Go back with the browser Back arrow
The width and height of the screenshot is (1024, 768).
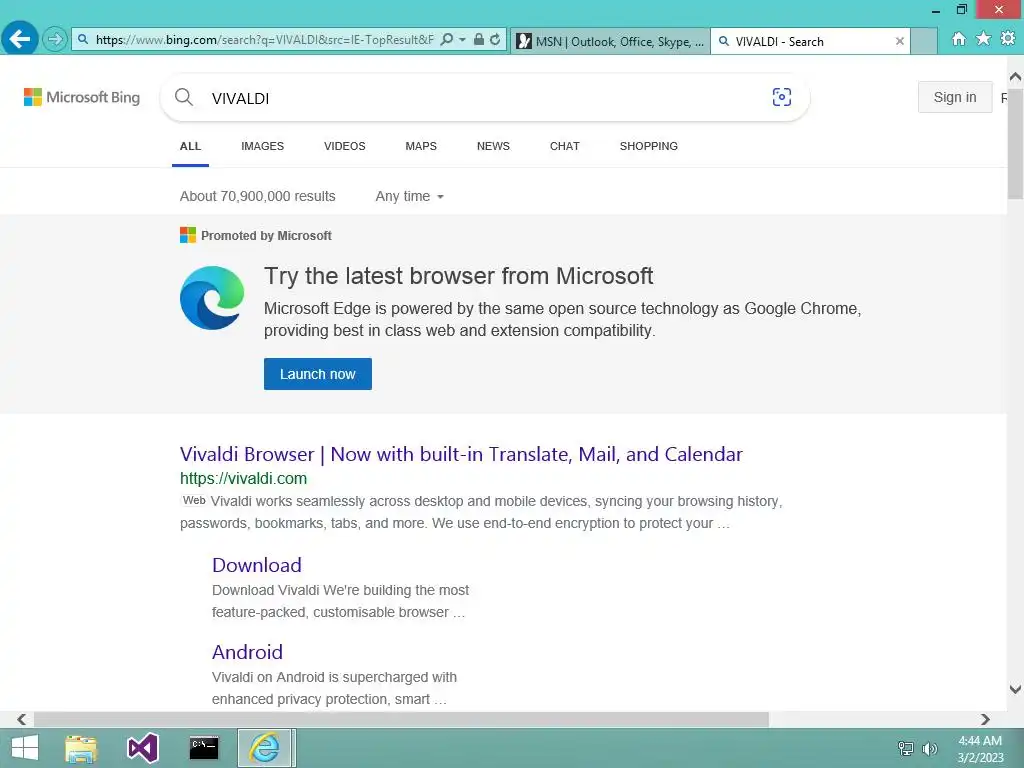(x=20, y=39)
